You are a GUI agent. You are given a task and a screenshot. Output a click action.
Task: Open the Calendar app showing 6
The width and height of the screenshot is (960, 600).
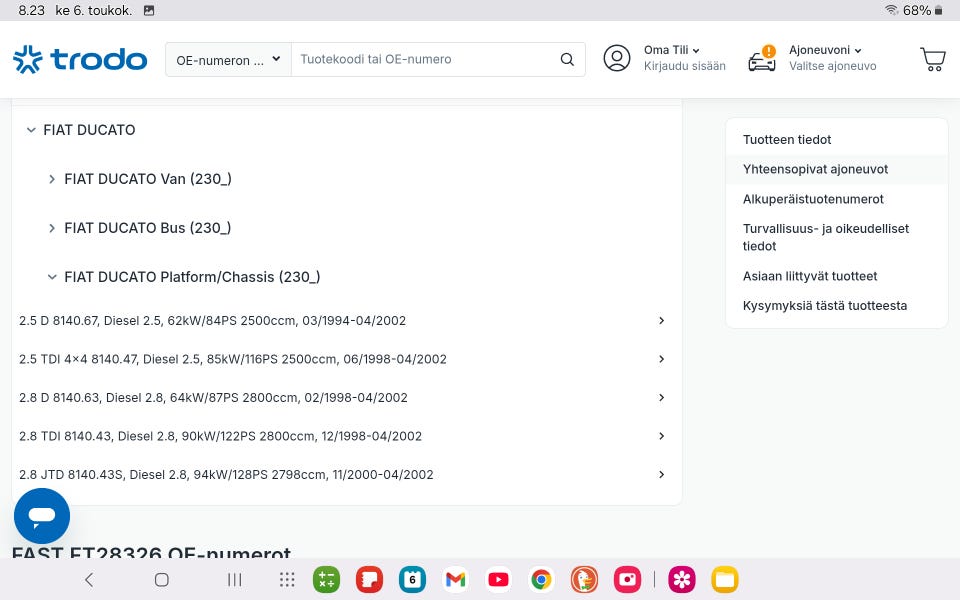tap(412, 579)
